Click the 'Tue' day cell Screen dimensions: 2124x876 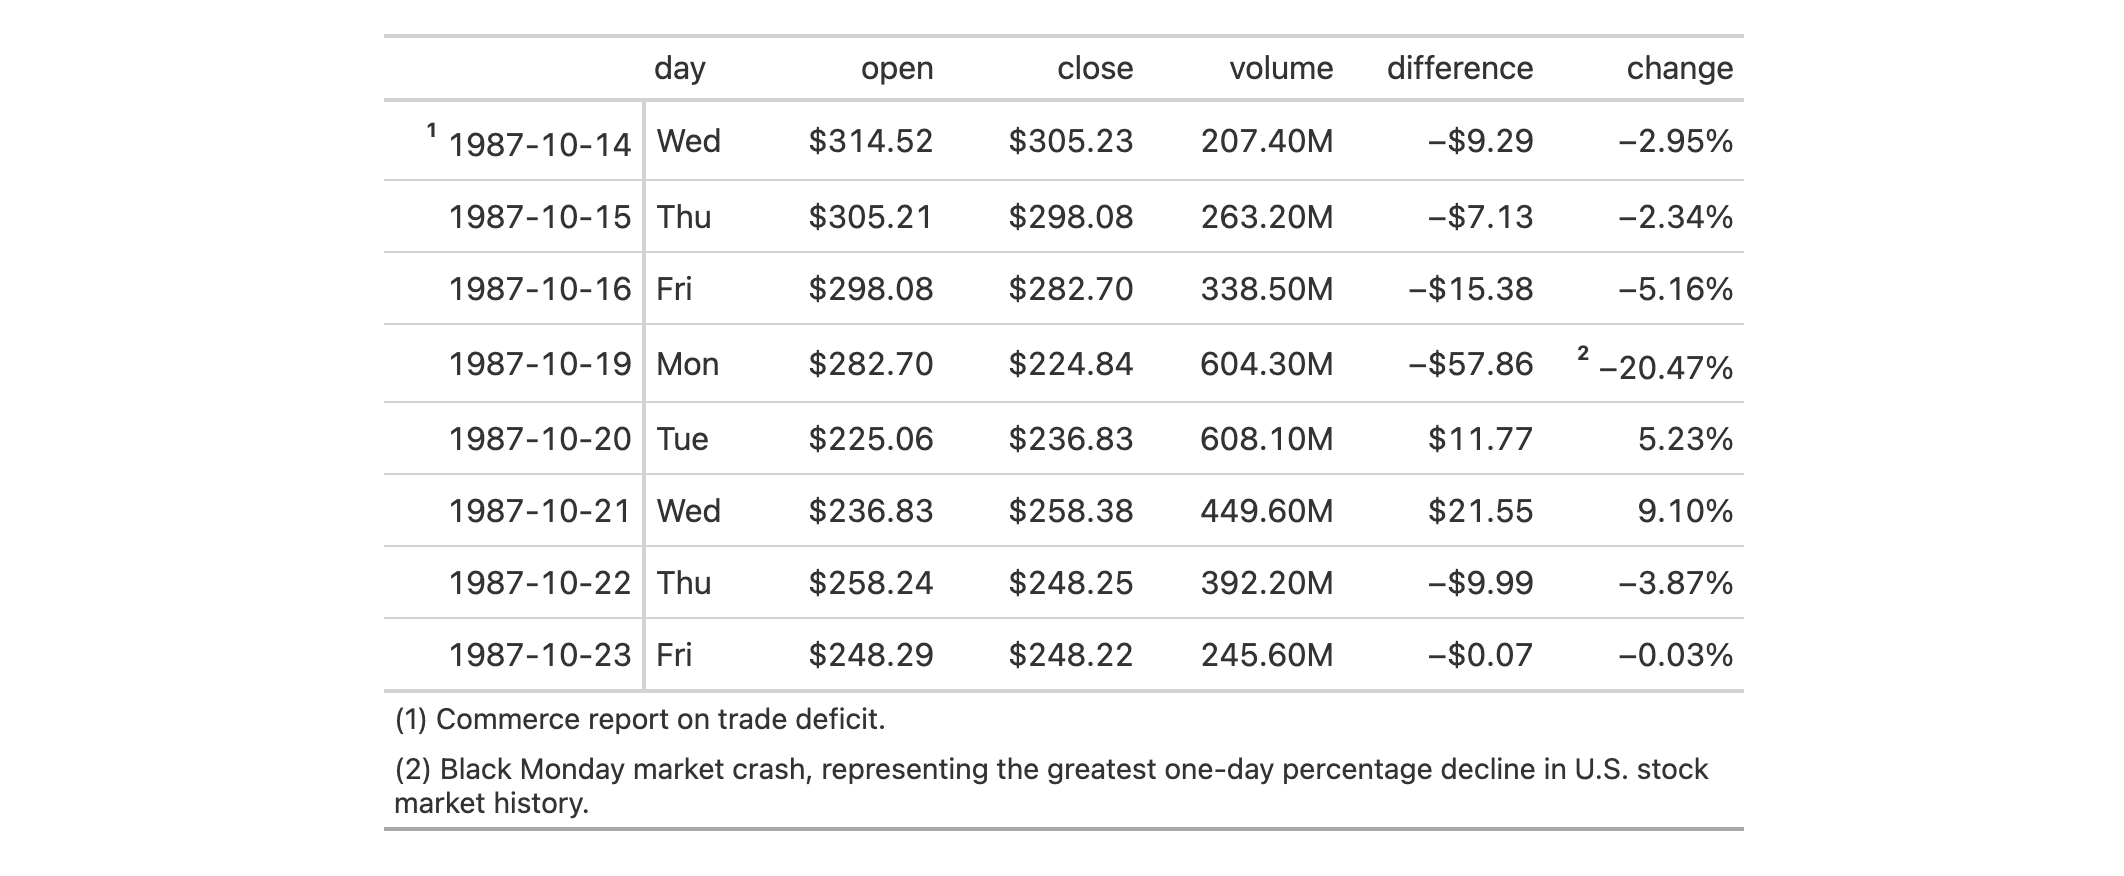[x=682, y=439]
